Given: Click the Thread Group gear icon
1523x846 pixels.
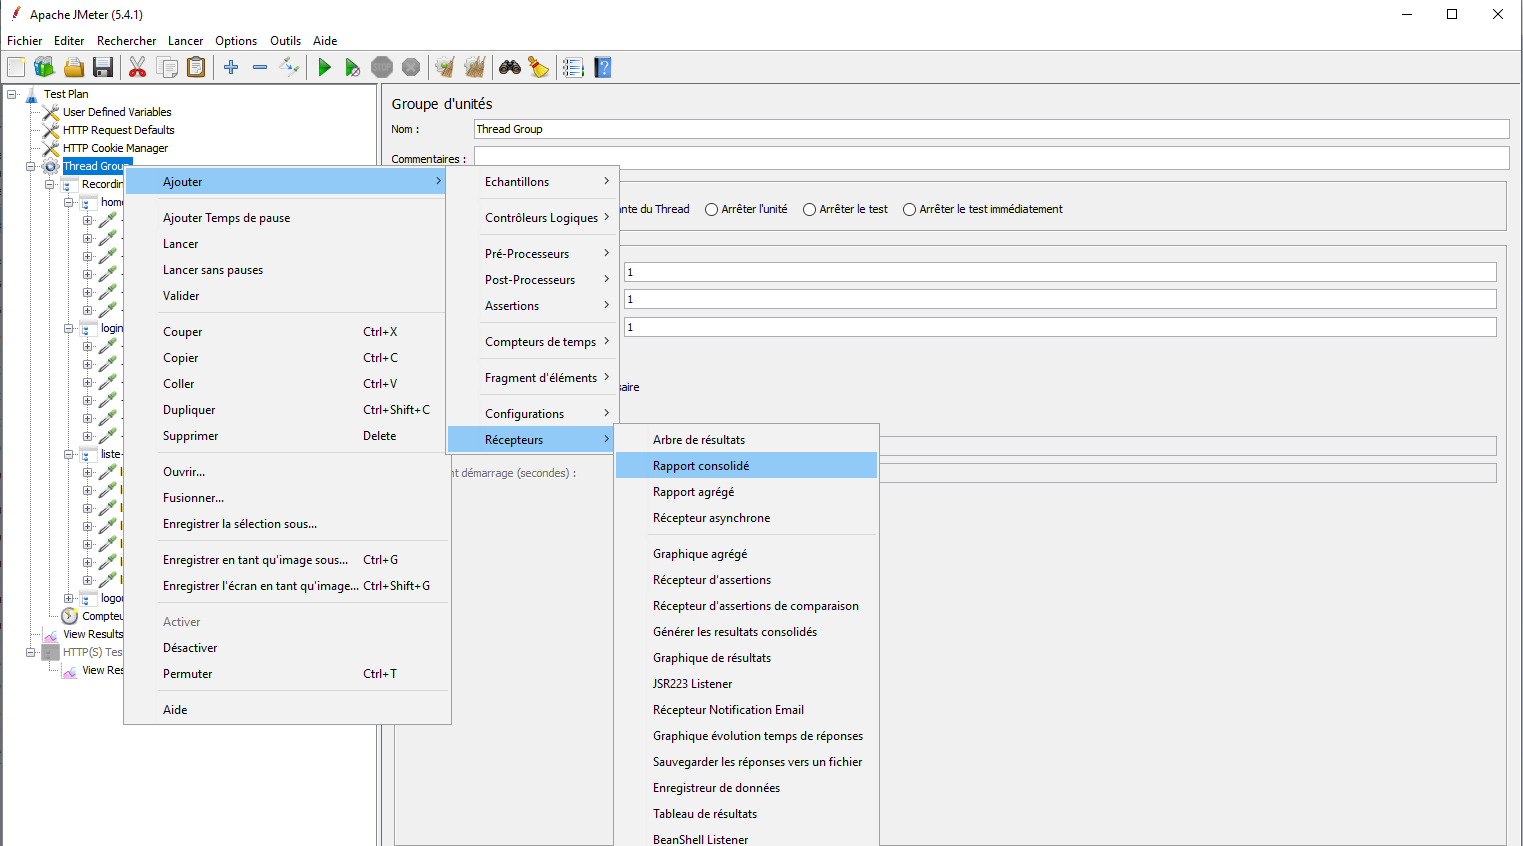Looking at the screenshot, I should point(51,166).
